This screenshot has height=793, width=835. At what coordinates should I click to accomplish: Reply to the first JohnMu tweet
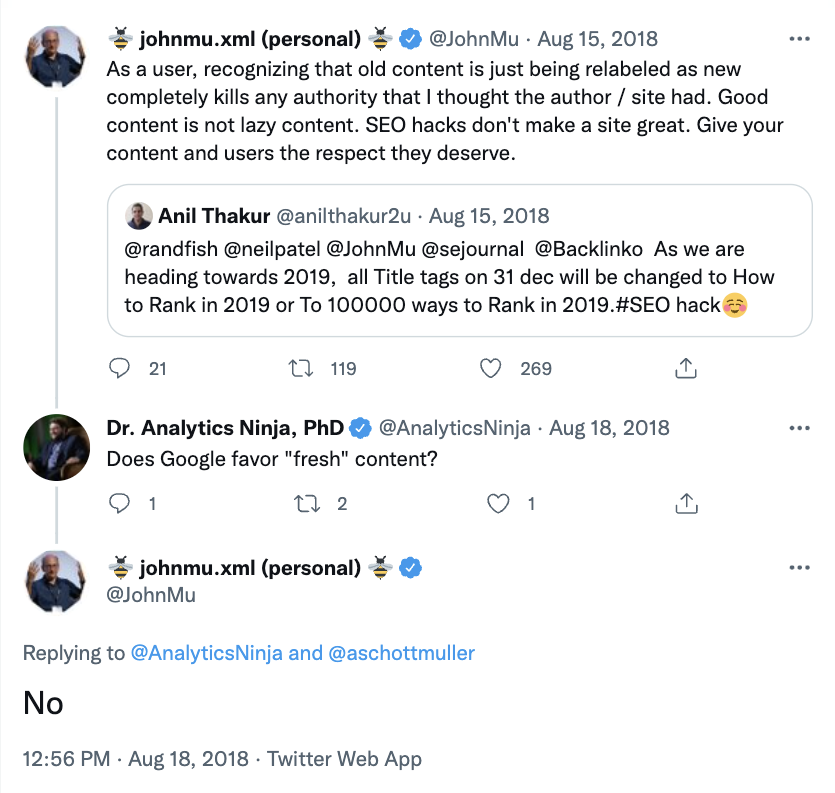(120, 369)
